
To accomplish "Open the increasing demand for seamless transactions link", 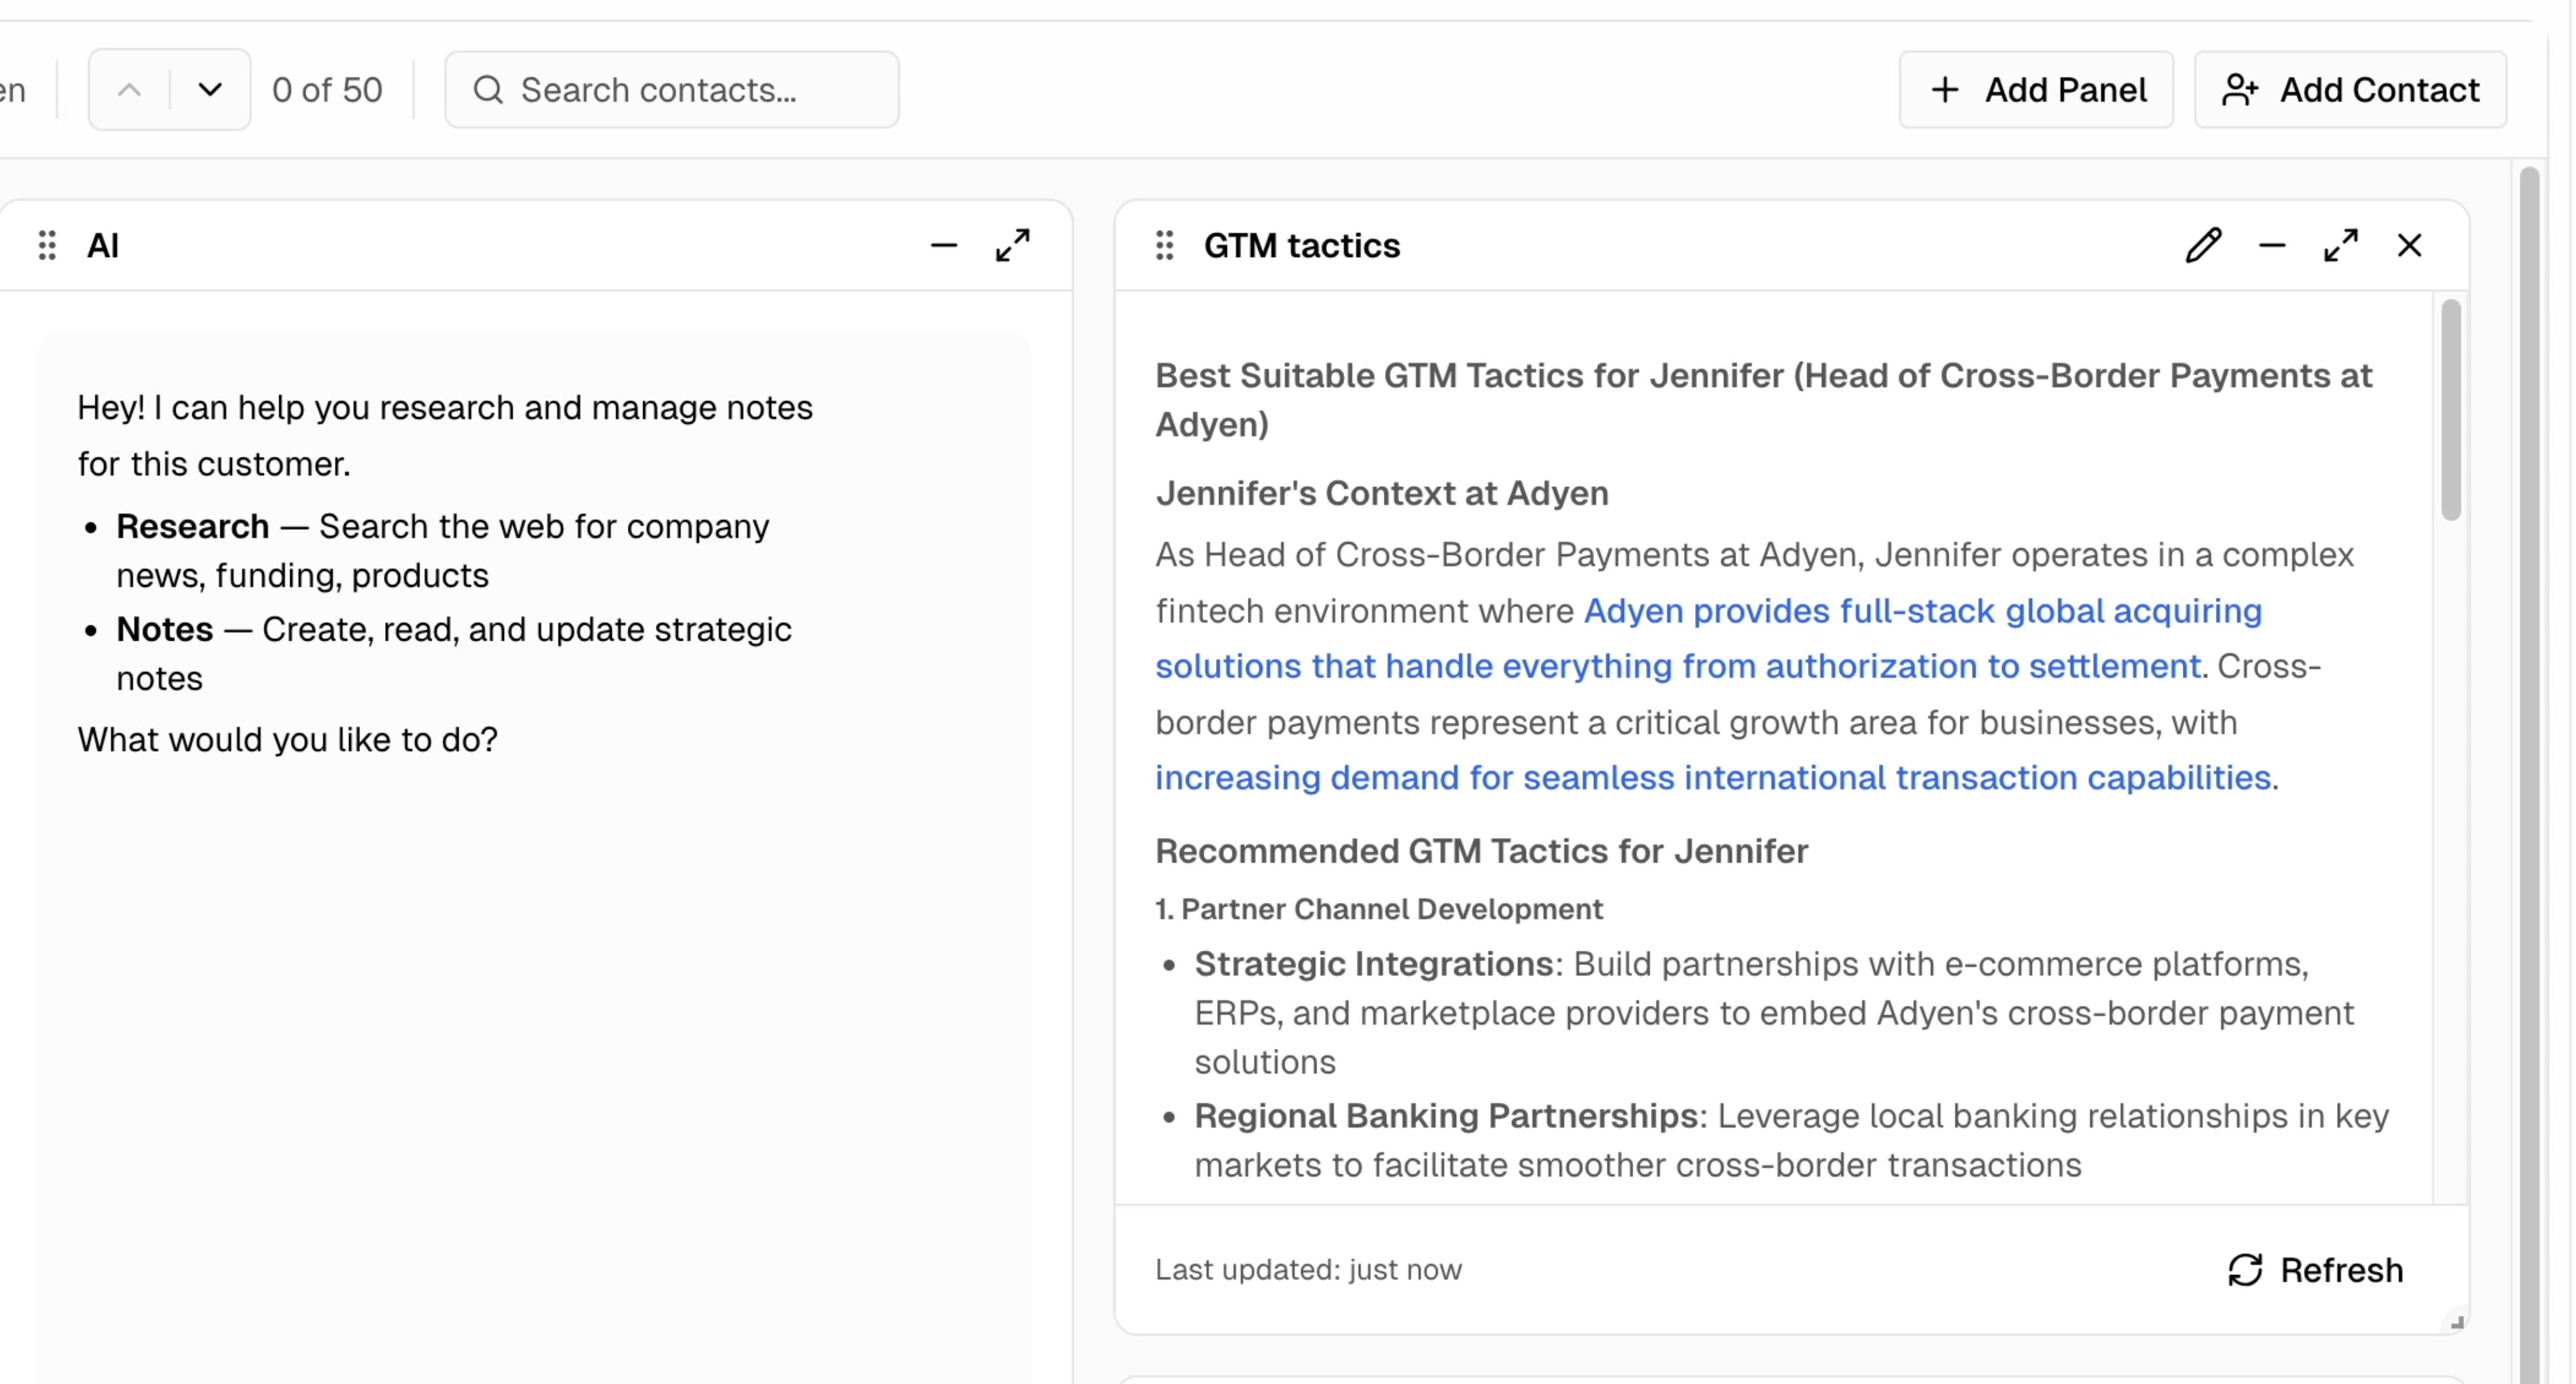I will [1712, 778].
